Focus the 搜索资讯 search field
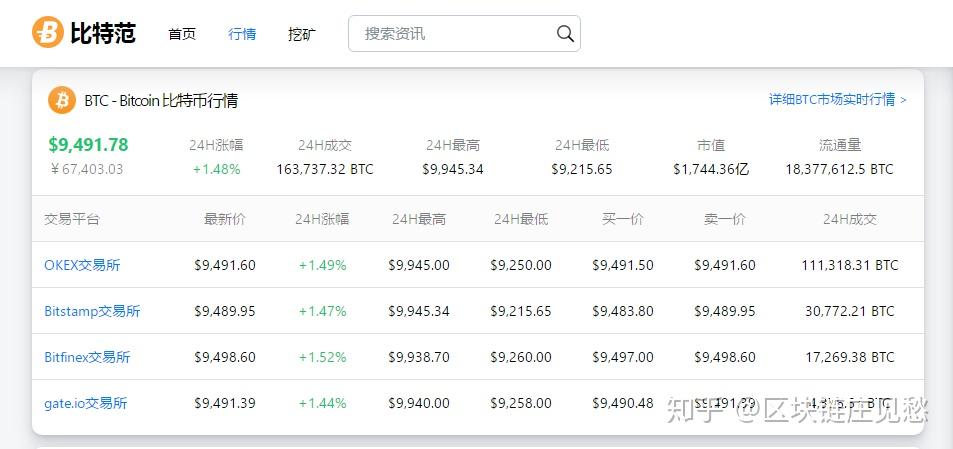The width and height of the screenshot is (953, 449). tap(464, 33)
